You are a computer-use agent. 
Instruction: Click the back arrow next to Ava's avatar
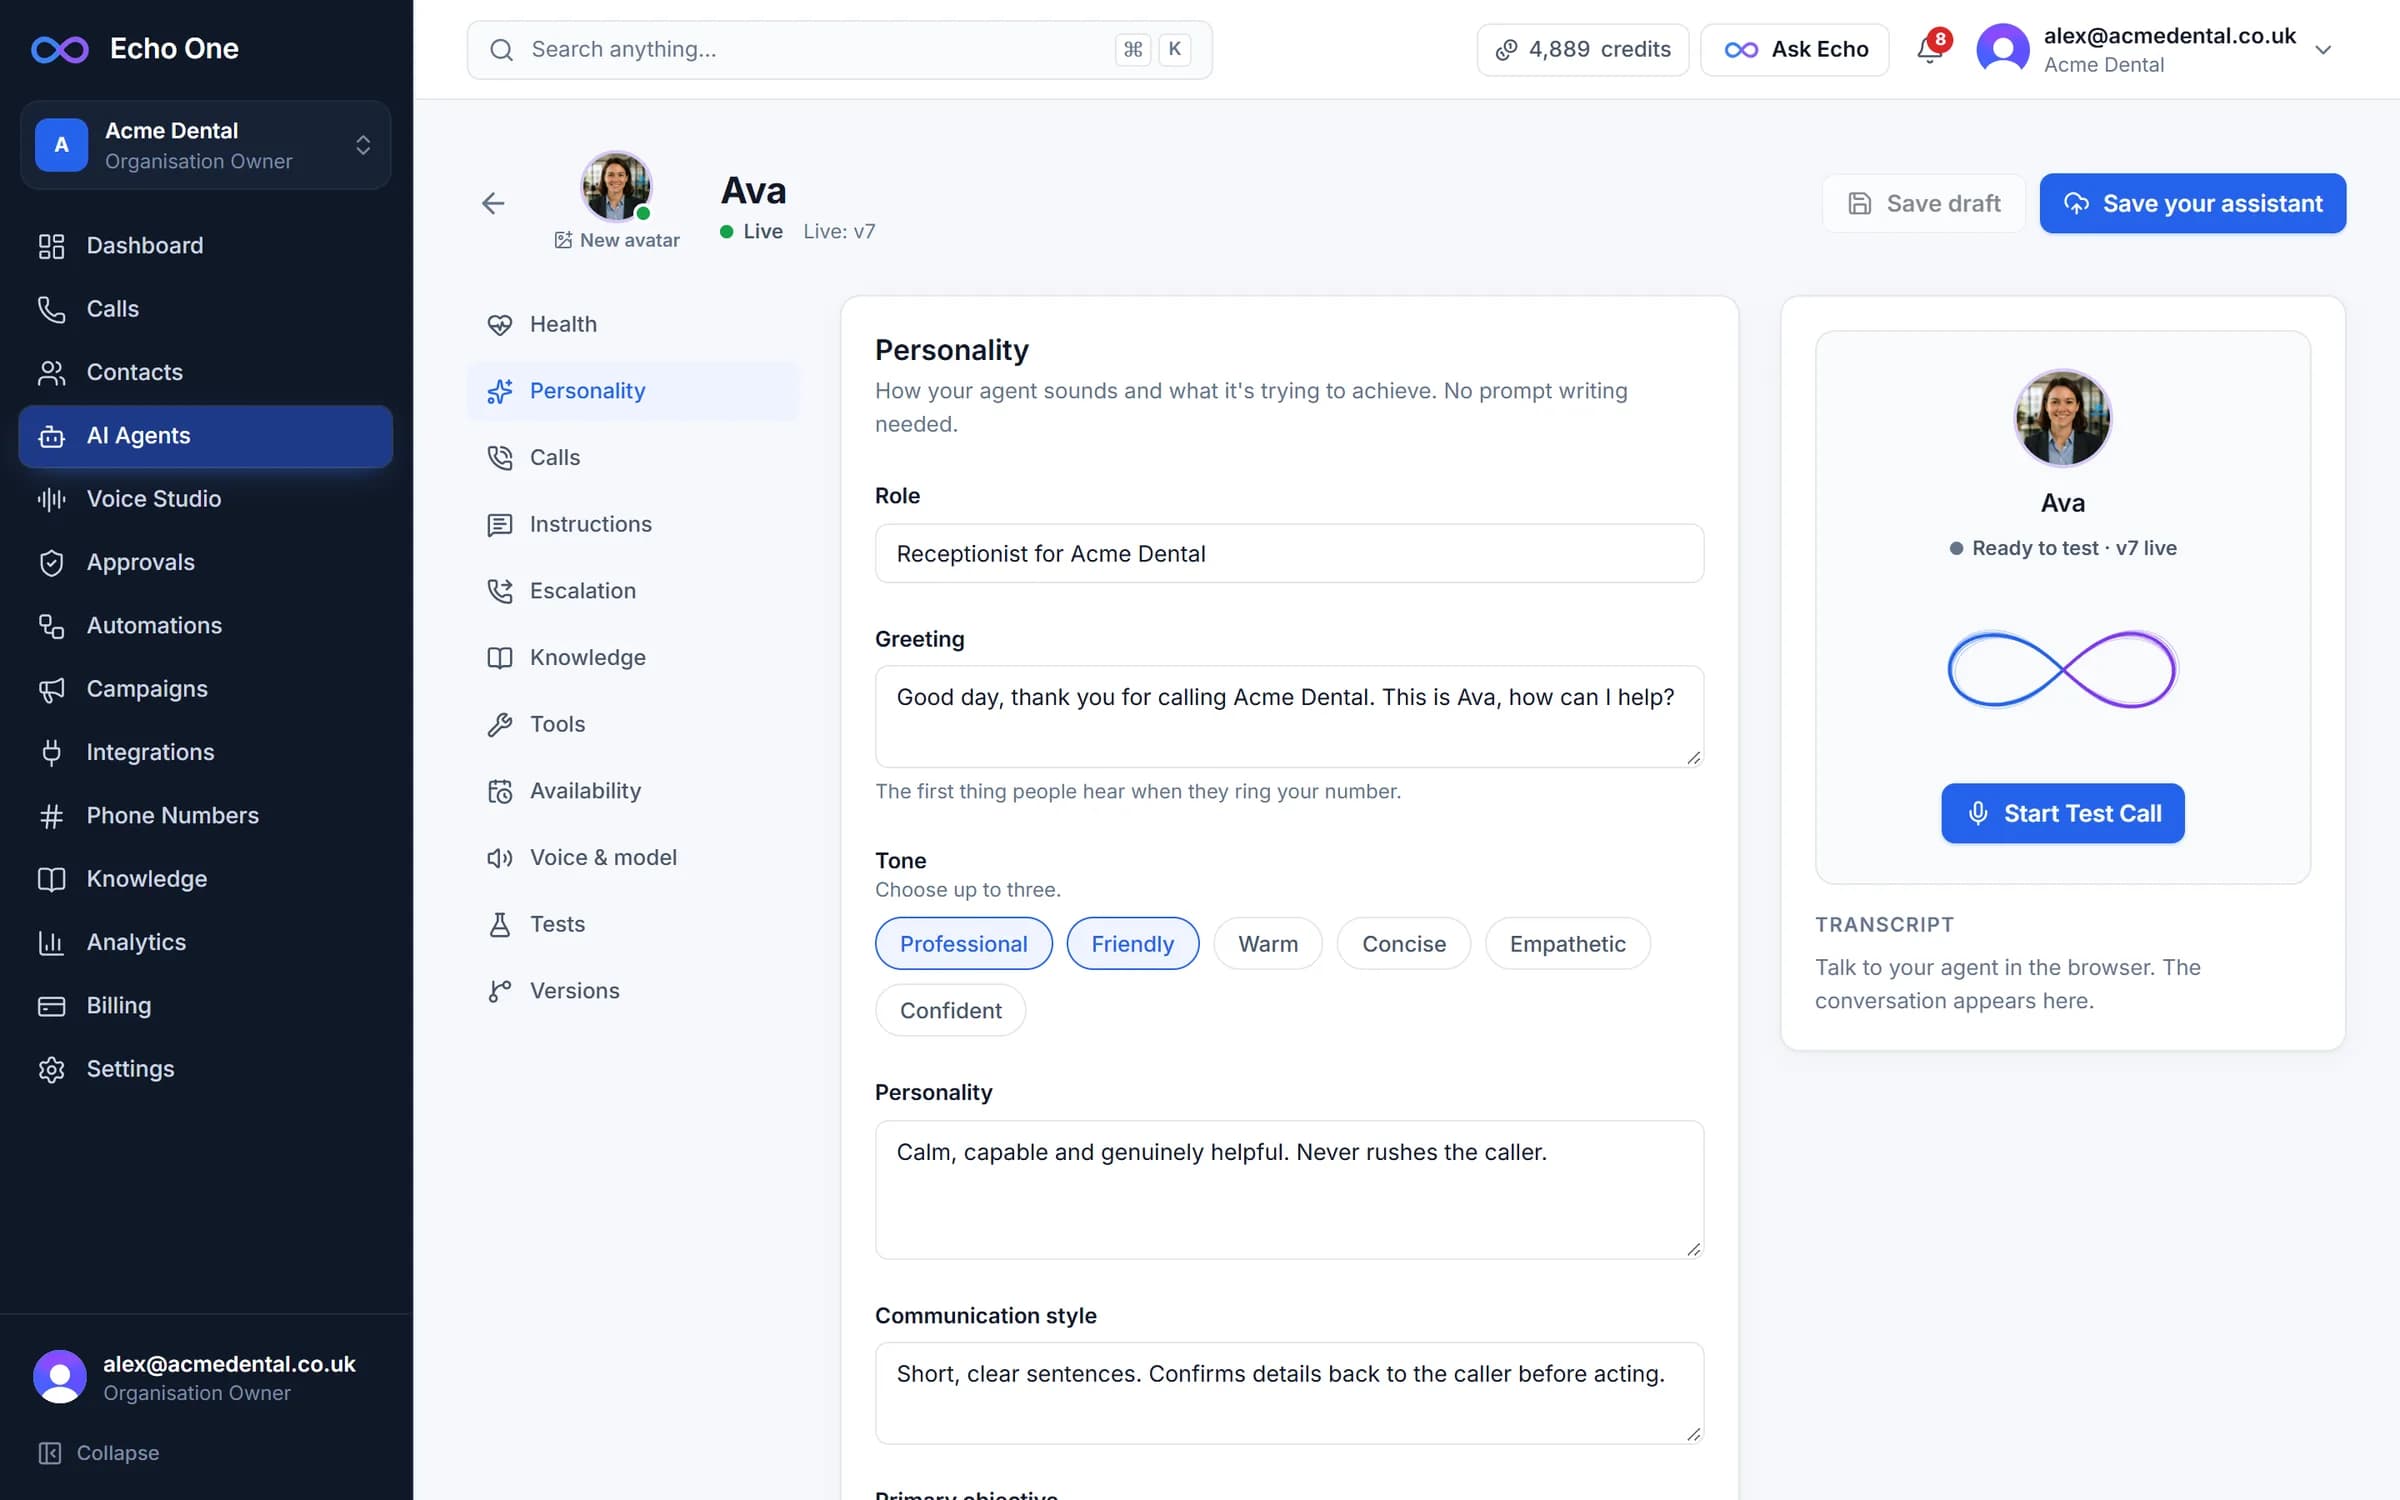coord(493,203)
